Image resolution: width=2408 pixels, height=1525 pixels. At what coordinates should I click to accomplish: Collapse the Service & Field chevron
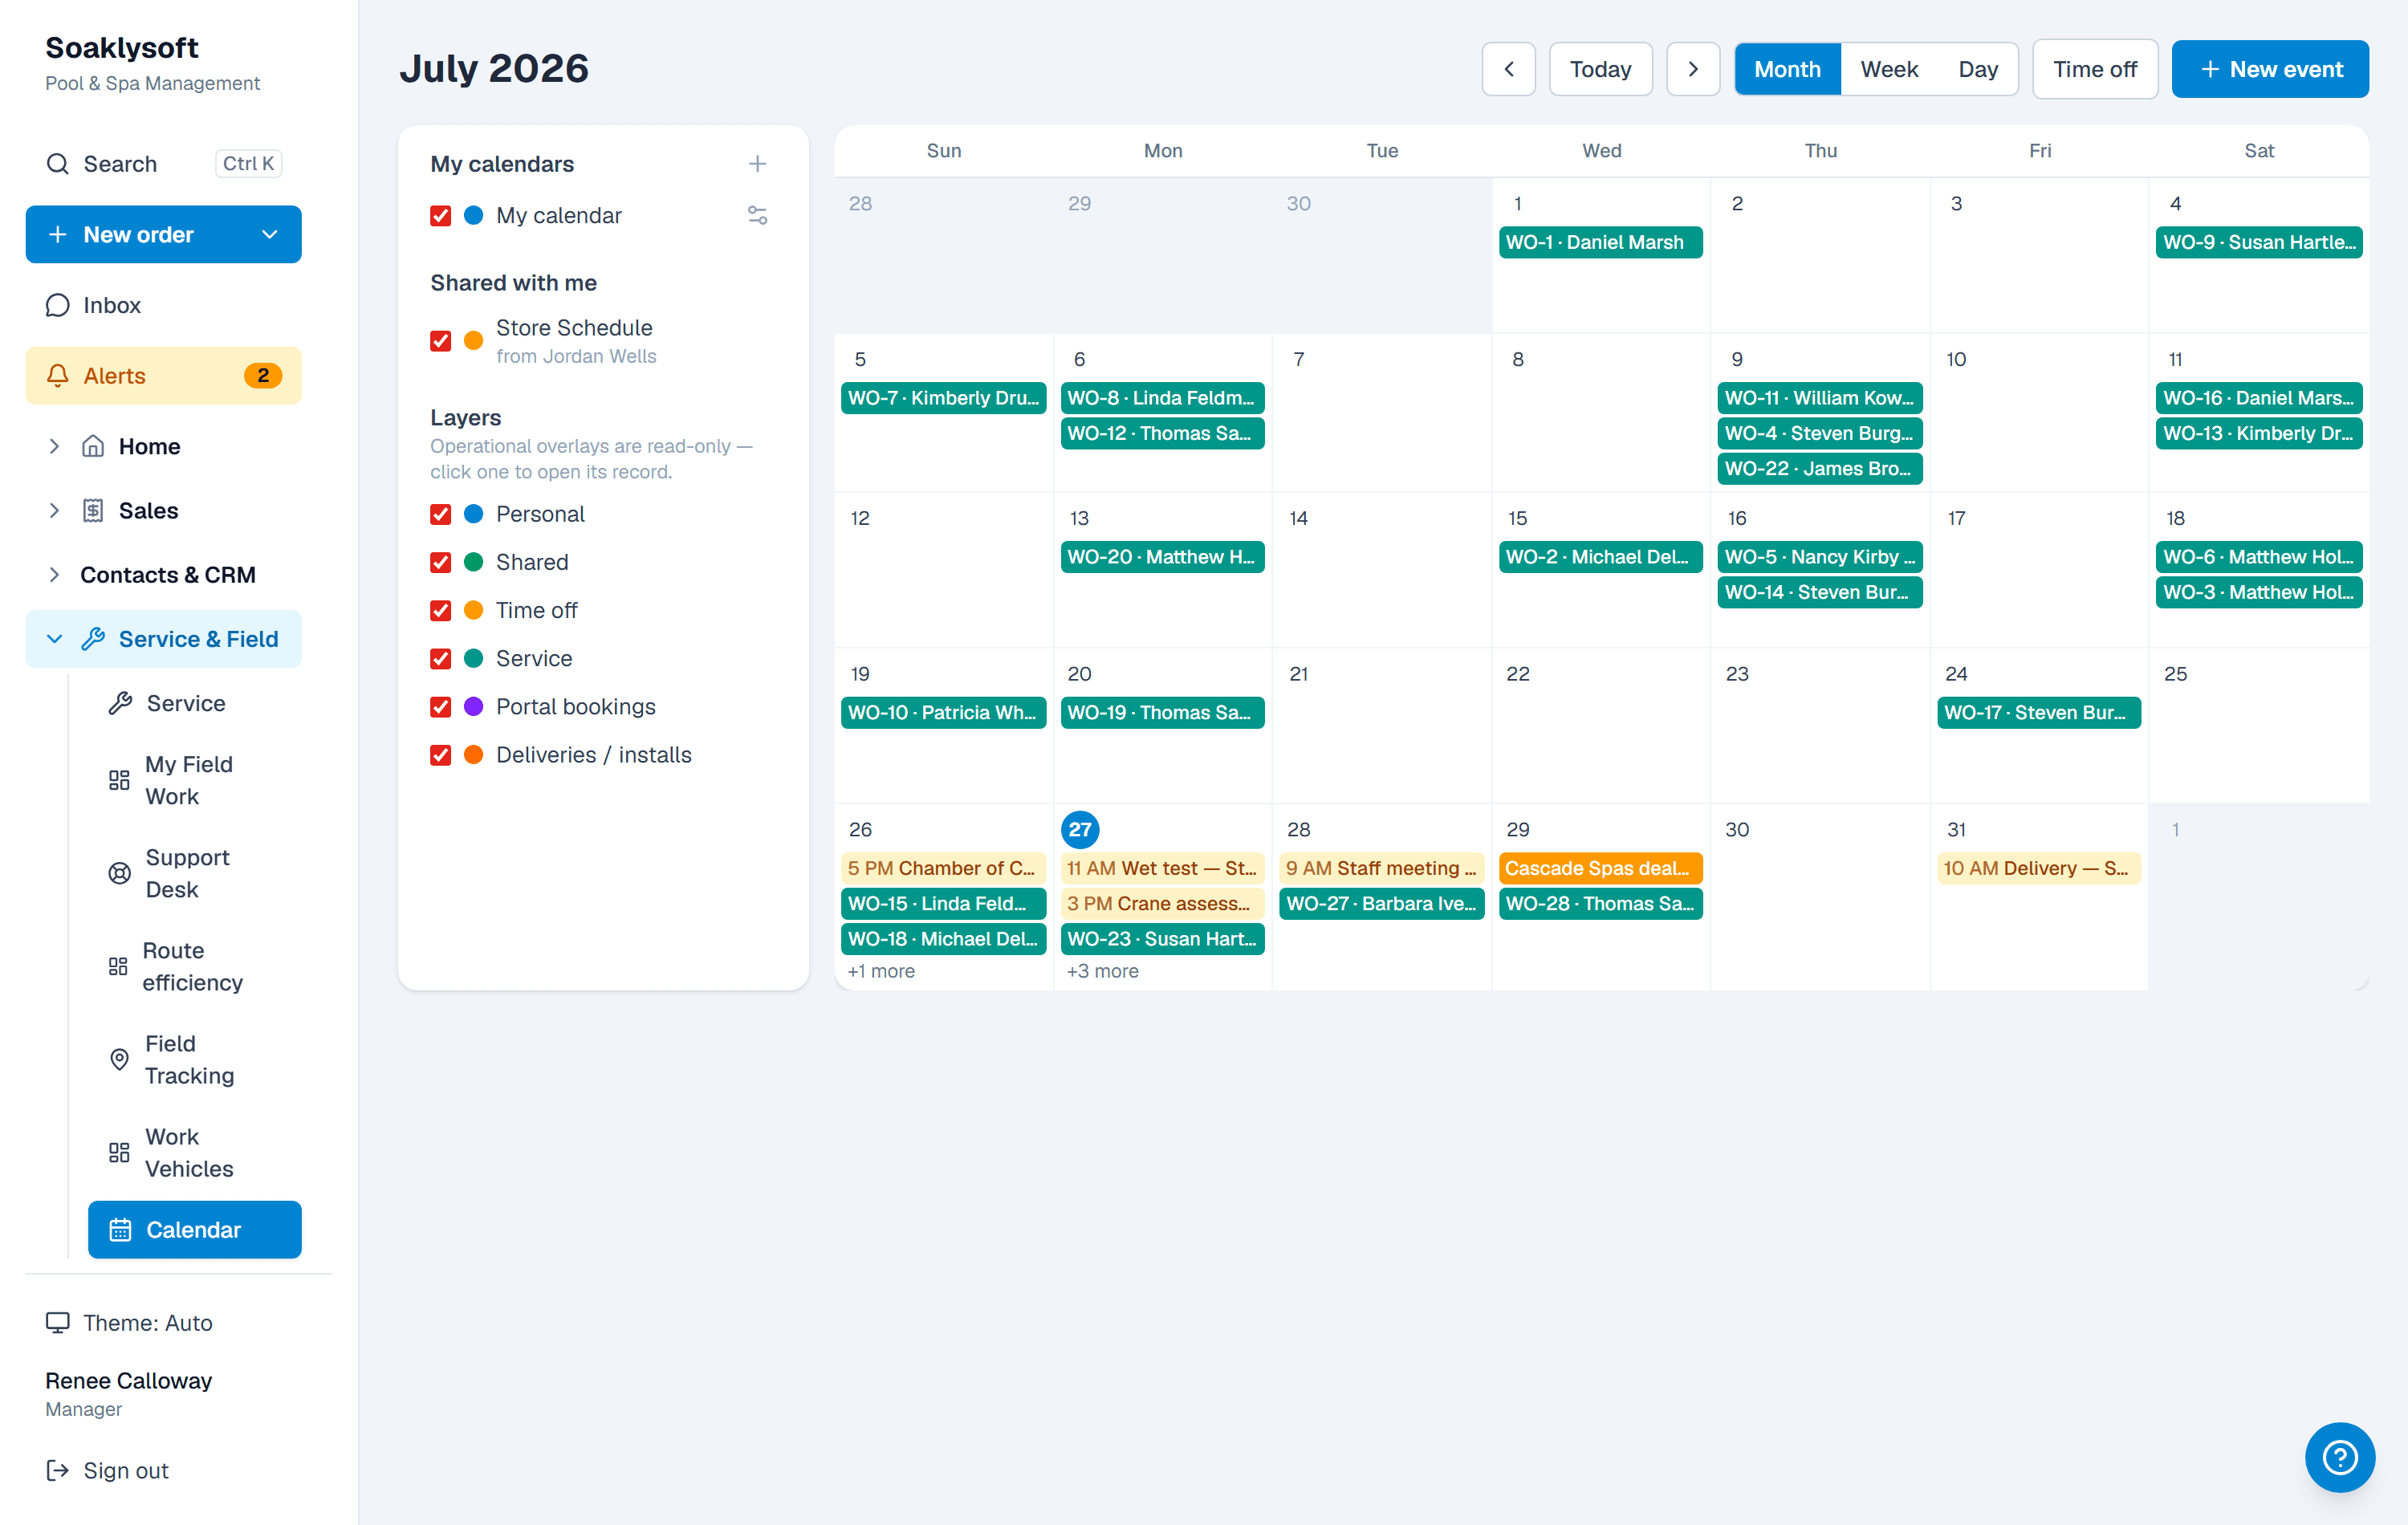[x=54, y=639]
